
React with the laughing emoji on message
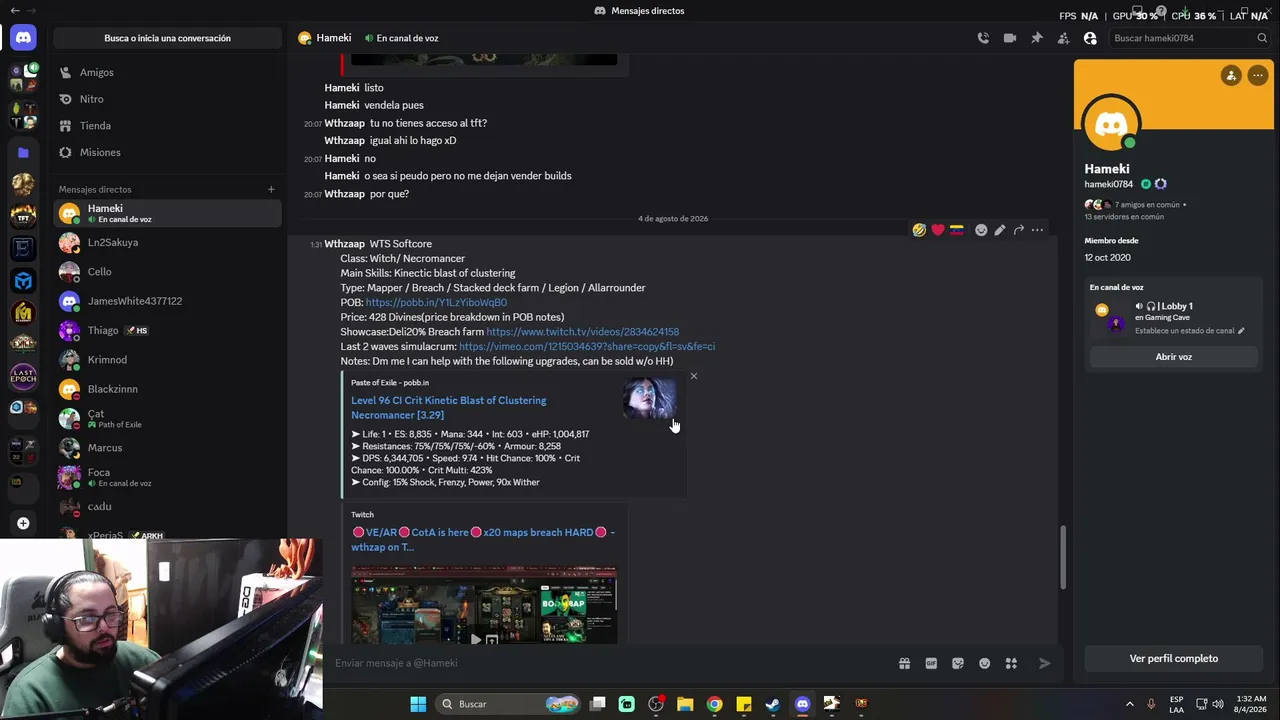(x=919, y=230)
